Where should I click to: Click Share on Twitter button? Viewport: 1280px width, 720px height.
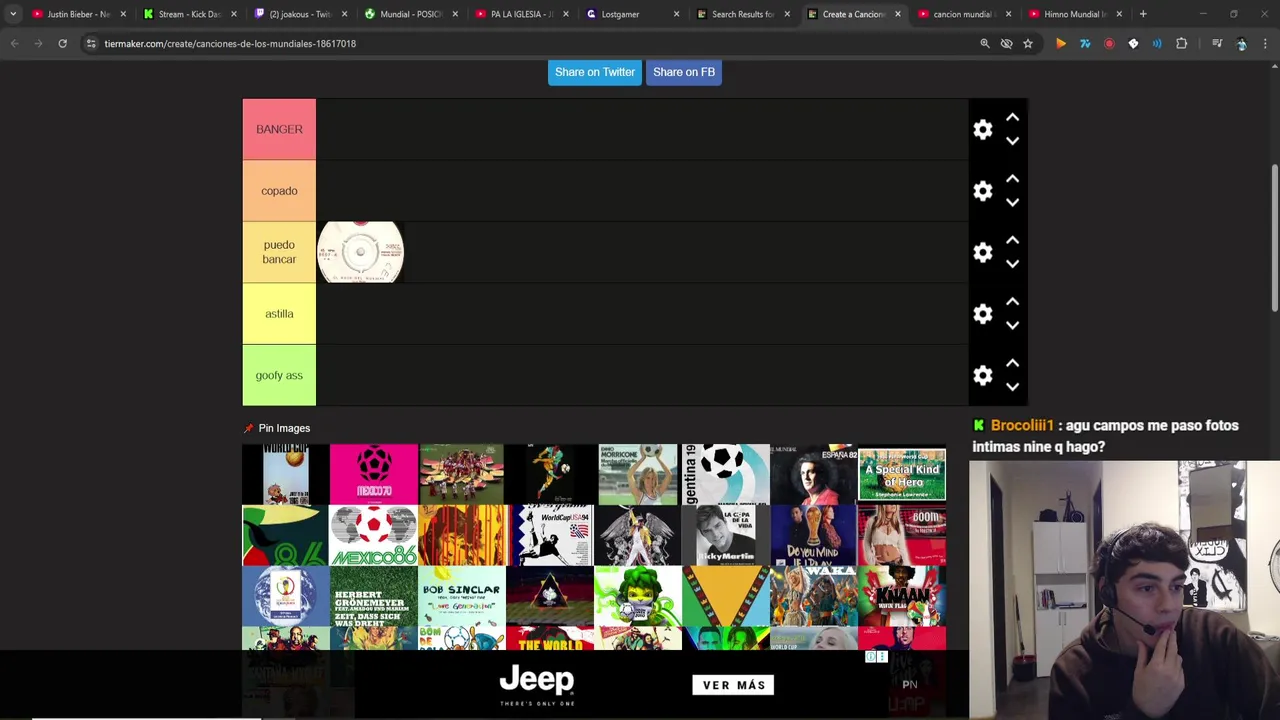click(595, 72)
